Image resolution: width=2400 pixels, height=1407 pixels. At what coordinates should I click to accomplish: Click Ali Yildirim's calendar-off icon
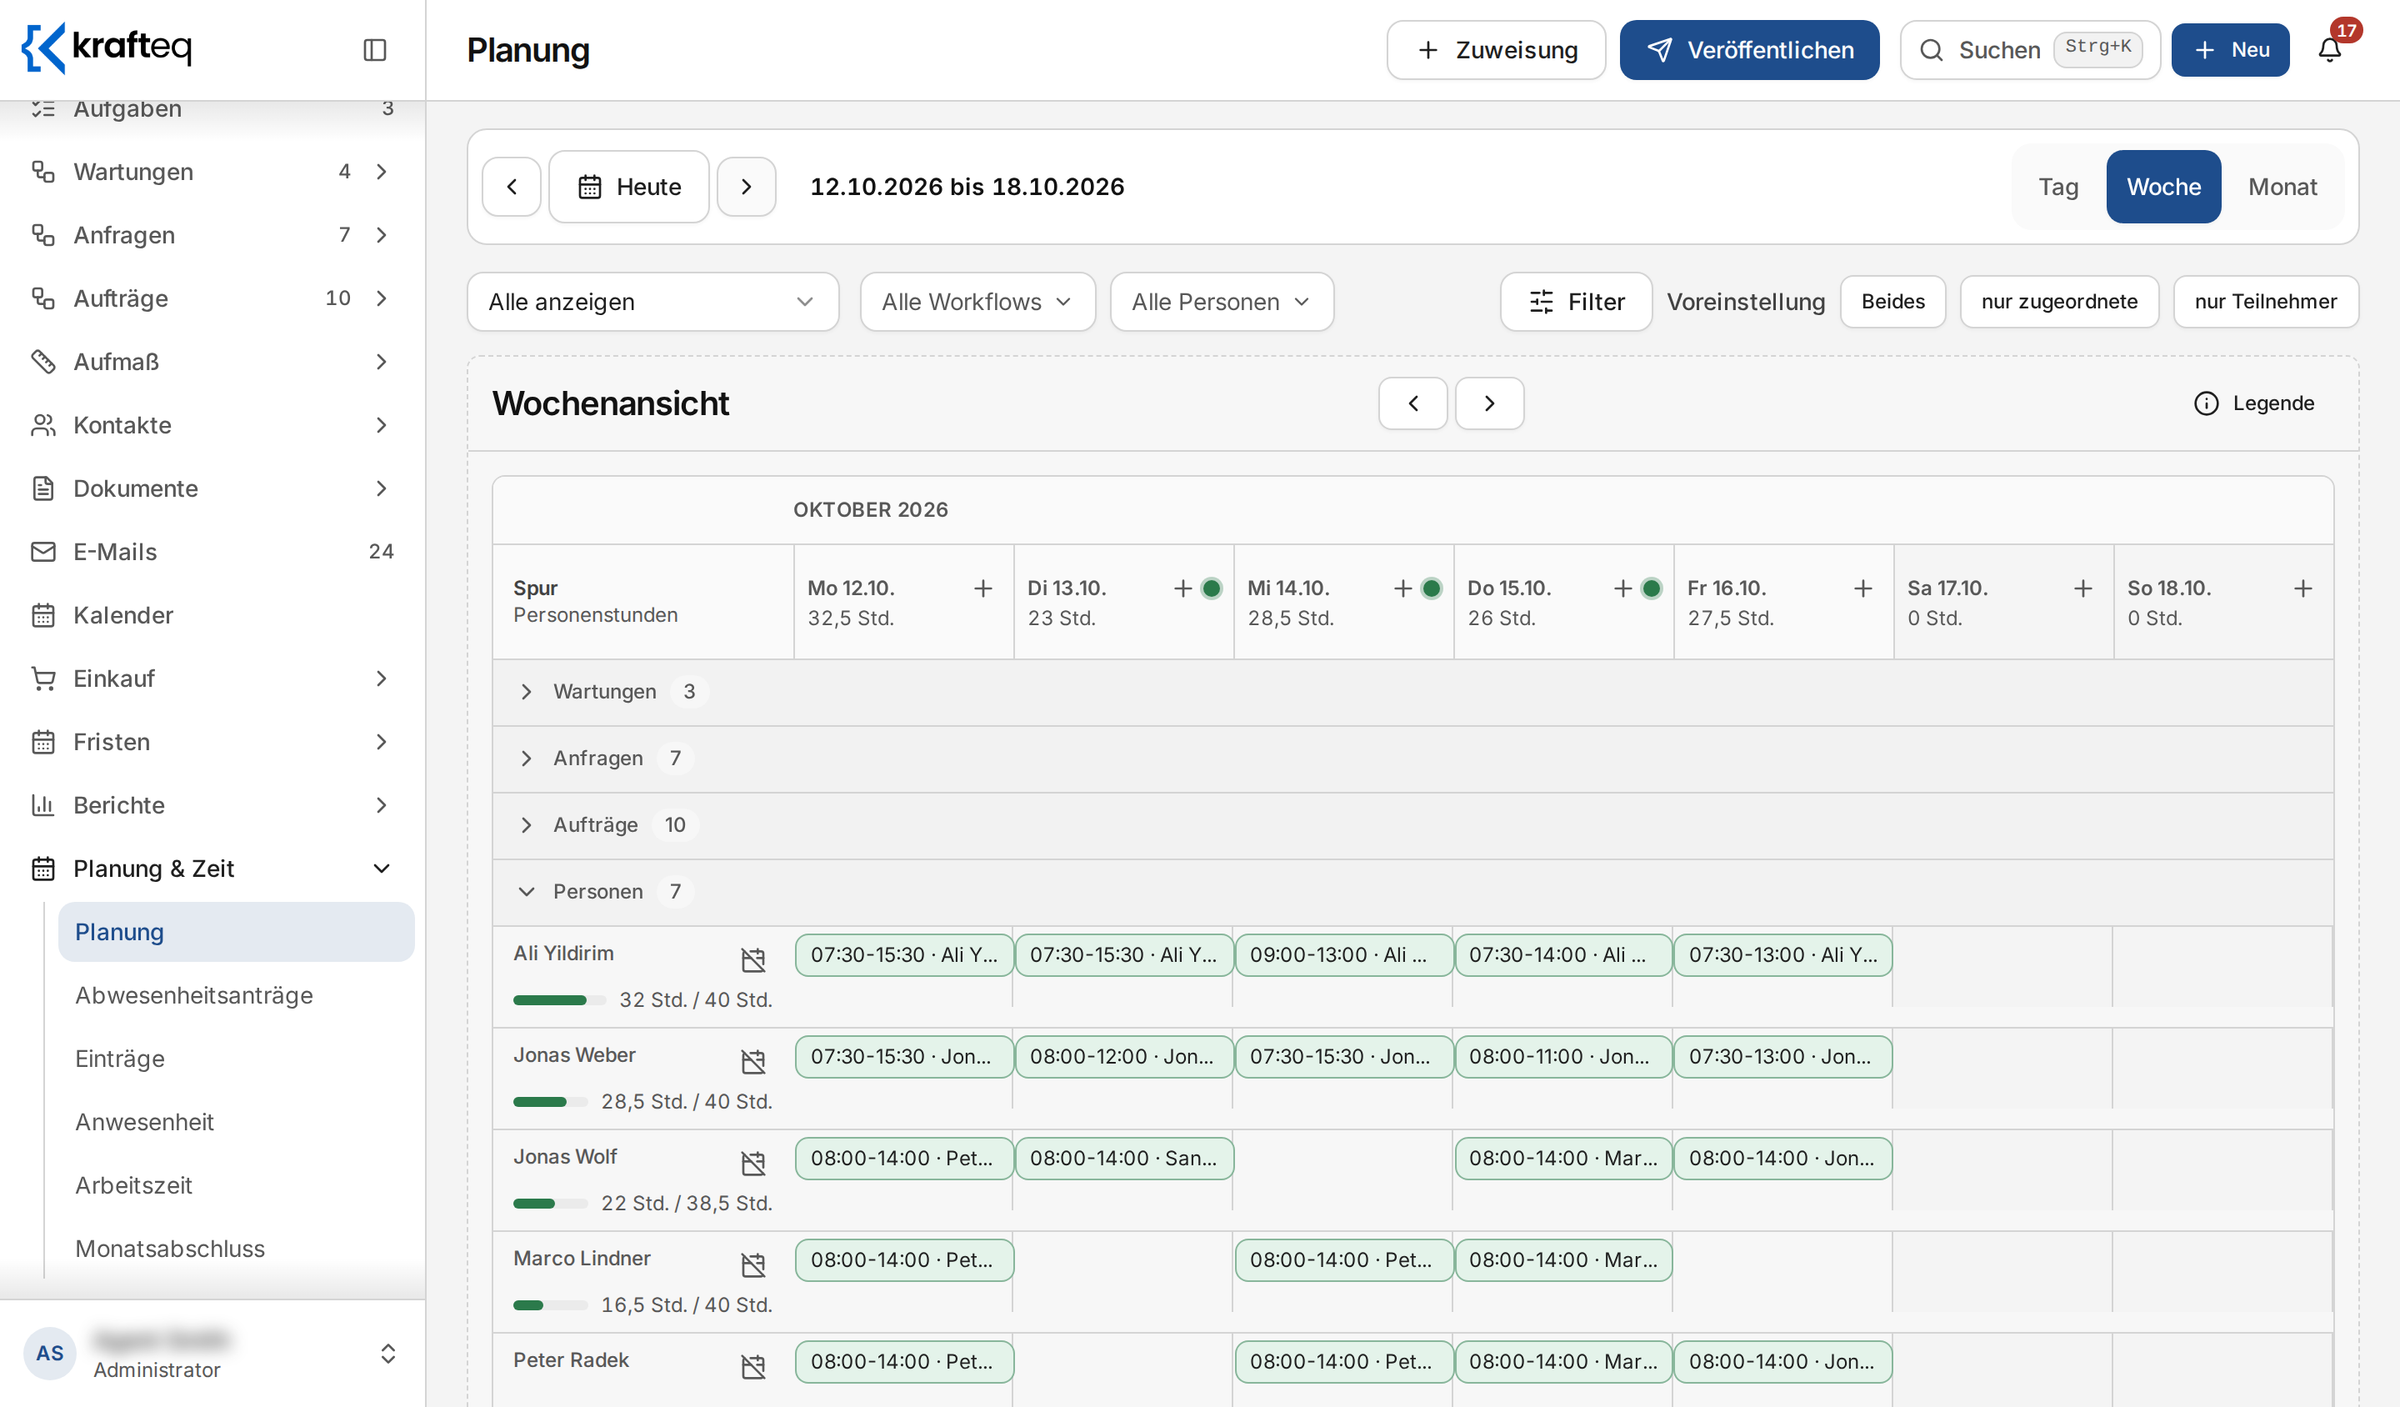point(753,960)
